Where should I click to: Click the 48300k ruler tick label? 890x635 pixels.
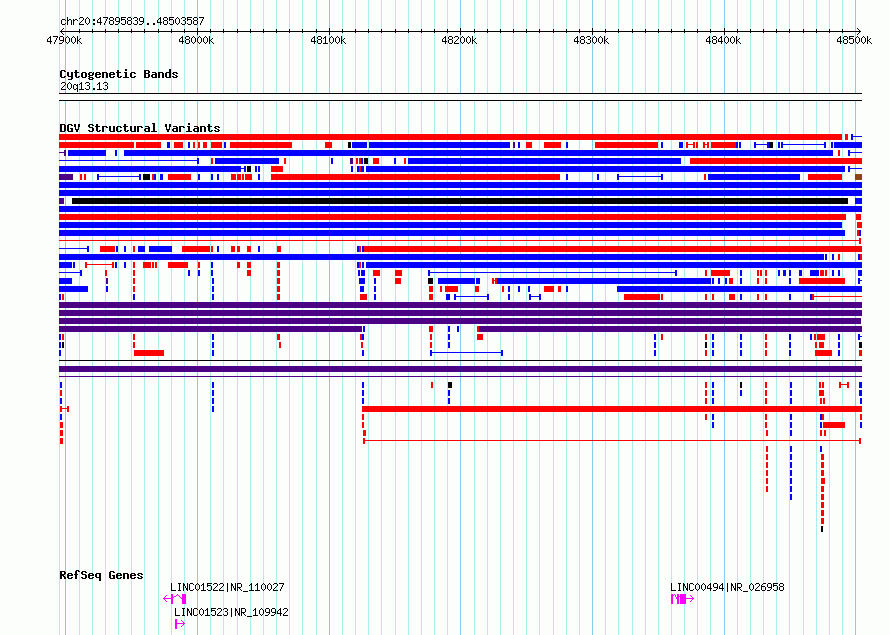pyautogui.click(x=591, y=40)
